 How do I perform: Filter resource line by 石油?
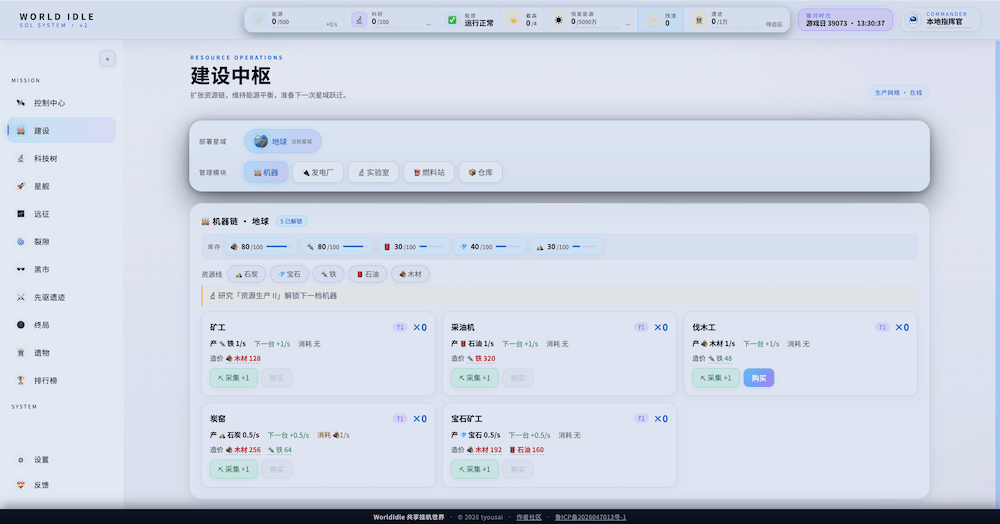[x=367, y=274]
